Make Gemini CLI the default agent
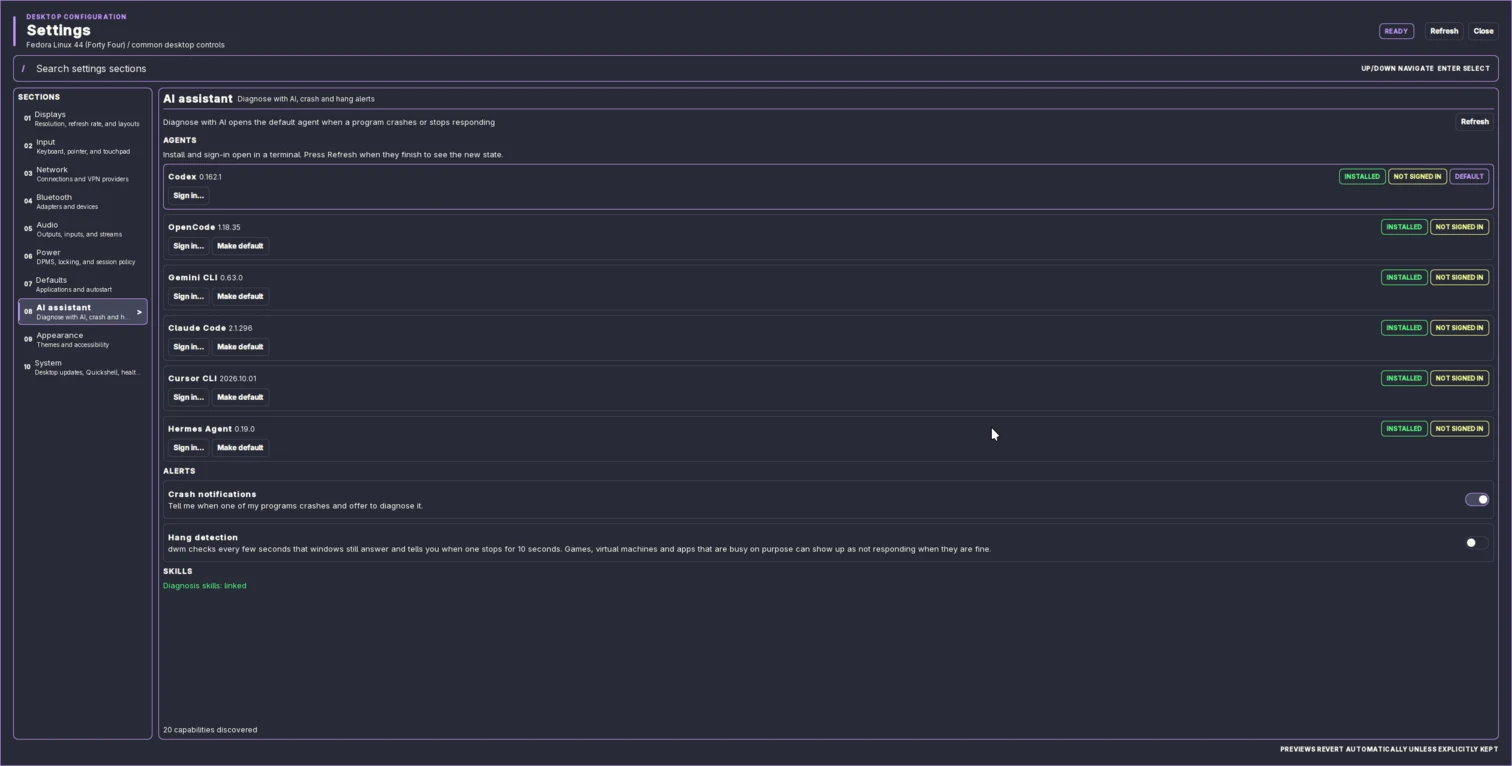Screen dimensions: 1512x766 pyautogui.click(x=240, y=297)
